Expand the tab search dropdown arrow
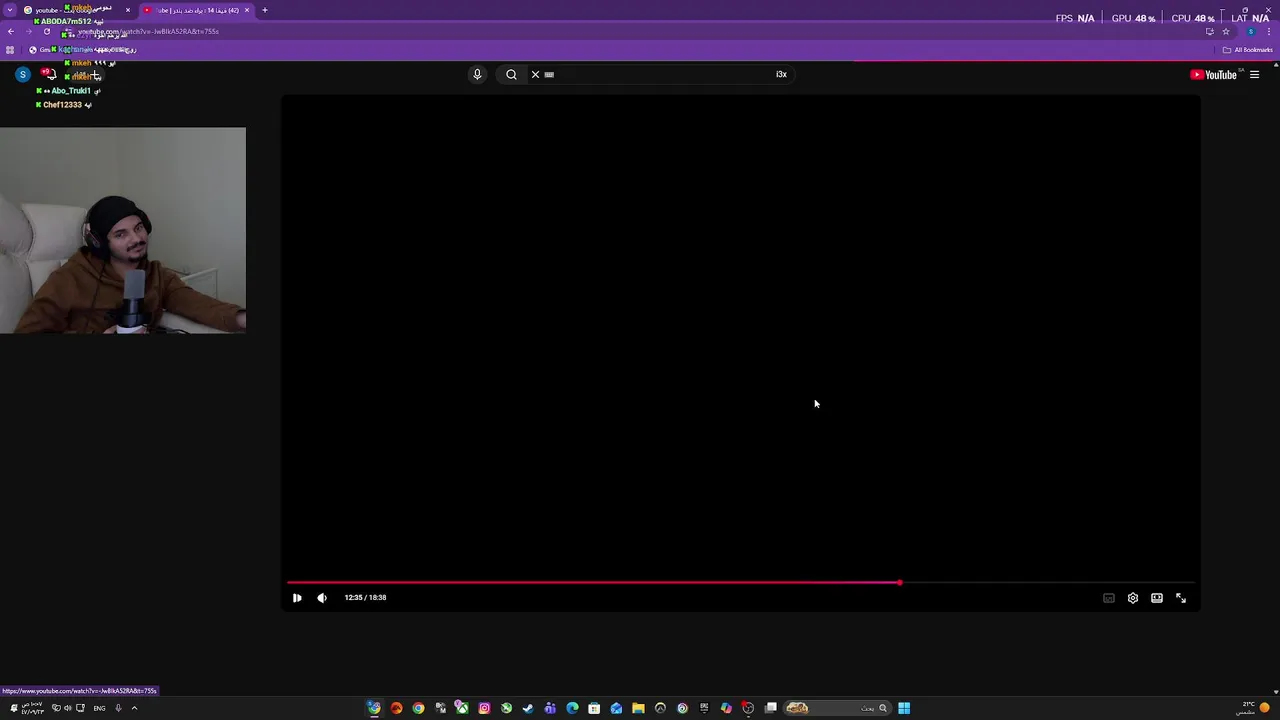This screenshot has height=720, width=1280. [10, 10]
